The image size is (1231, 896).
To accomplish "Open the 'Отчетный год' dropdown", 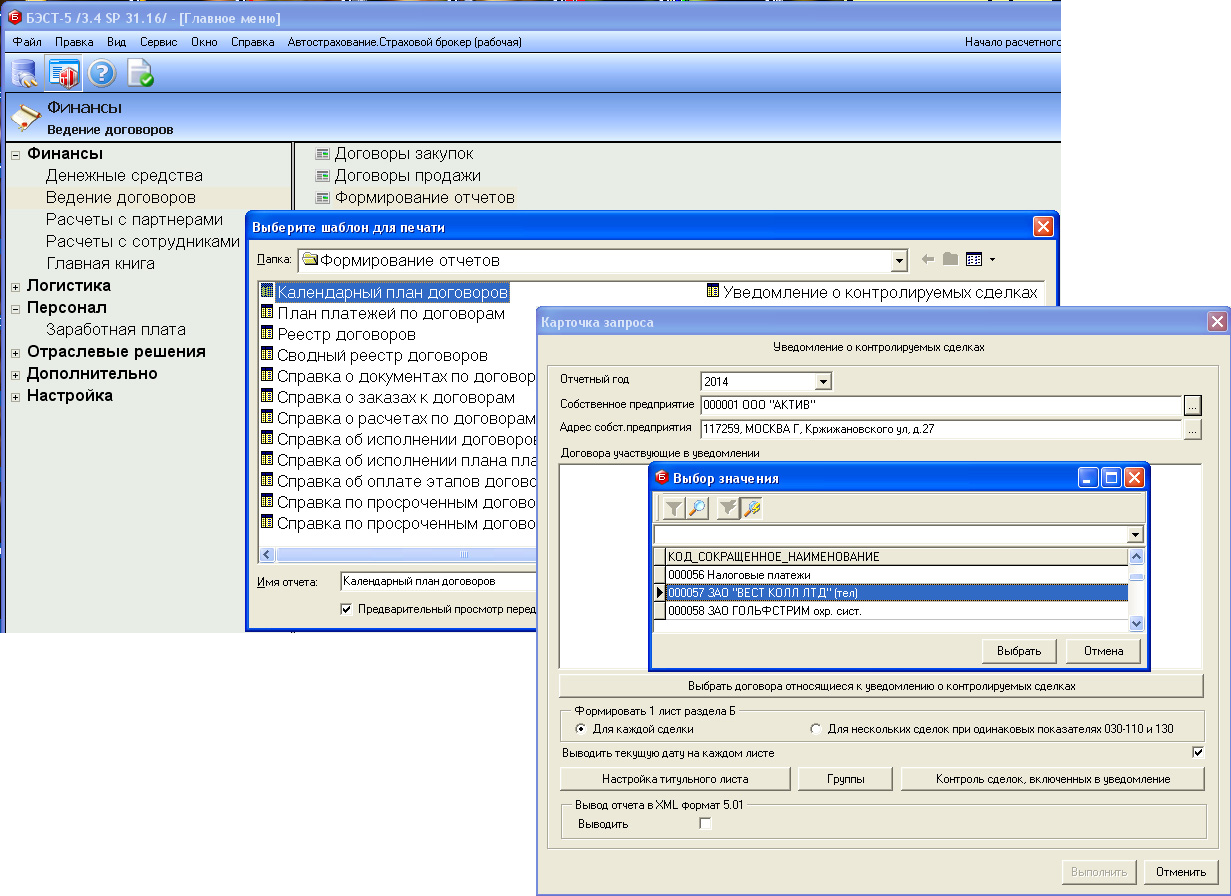I will (823, 381).
